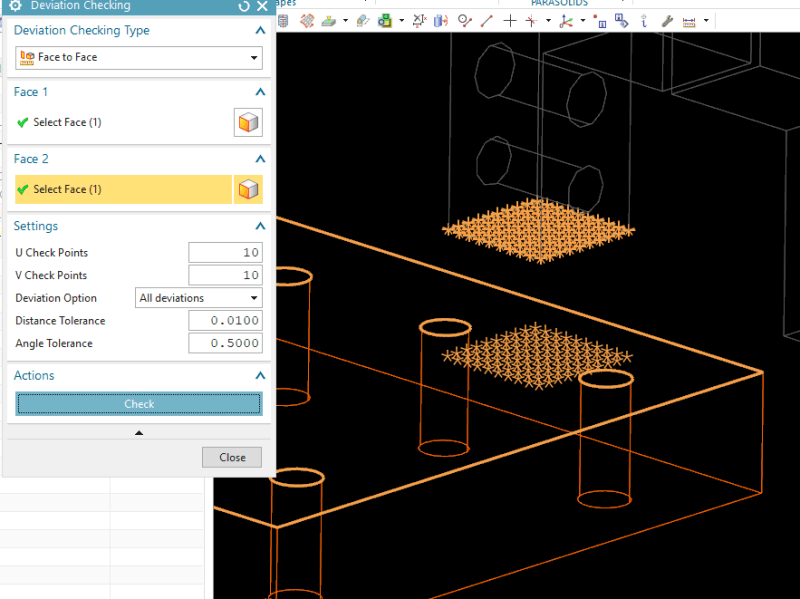Select the plus point tool icon

[510, 21]
